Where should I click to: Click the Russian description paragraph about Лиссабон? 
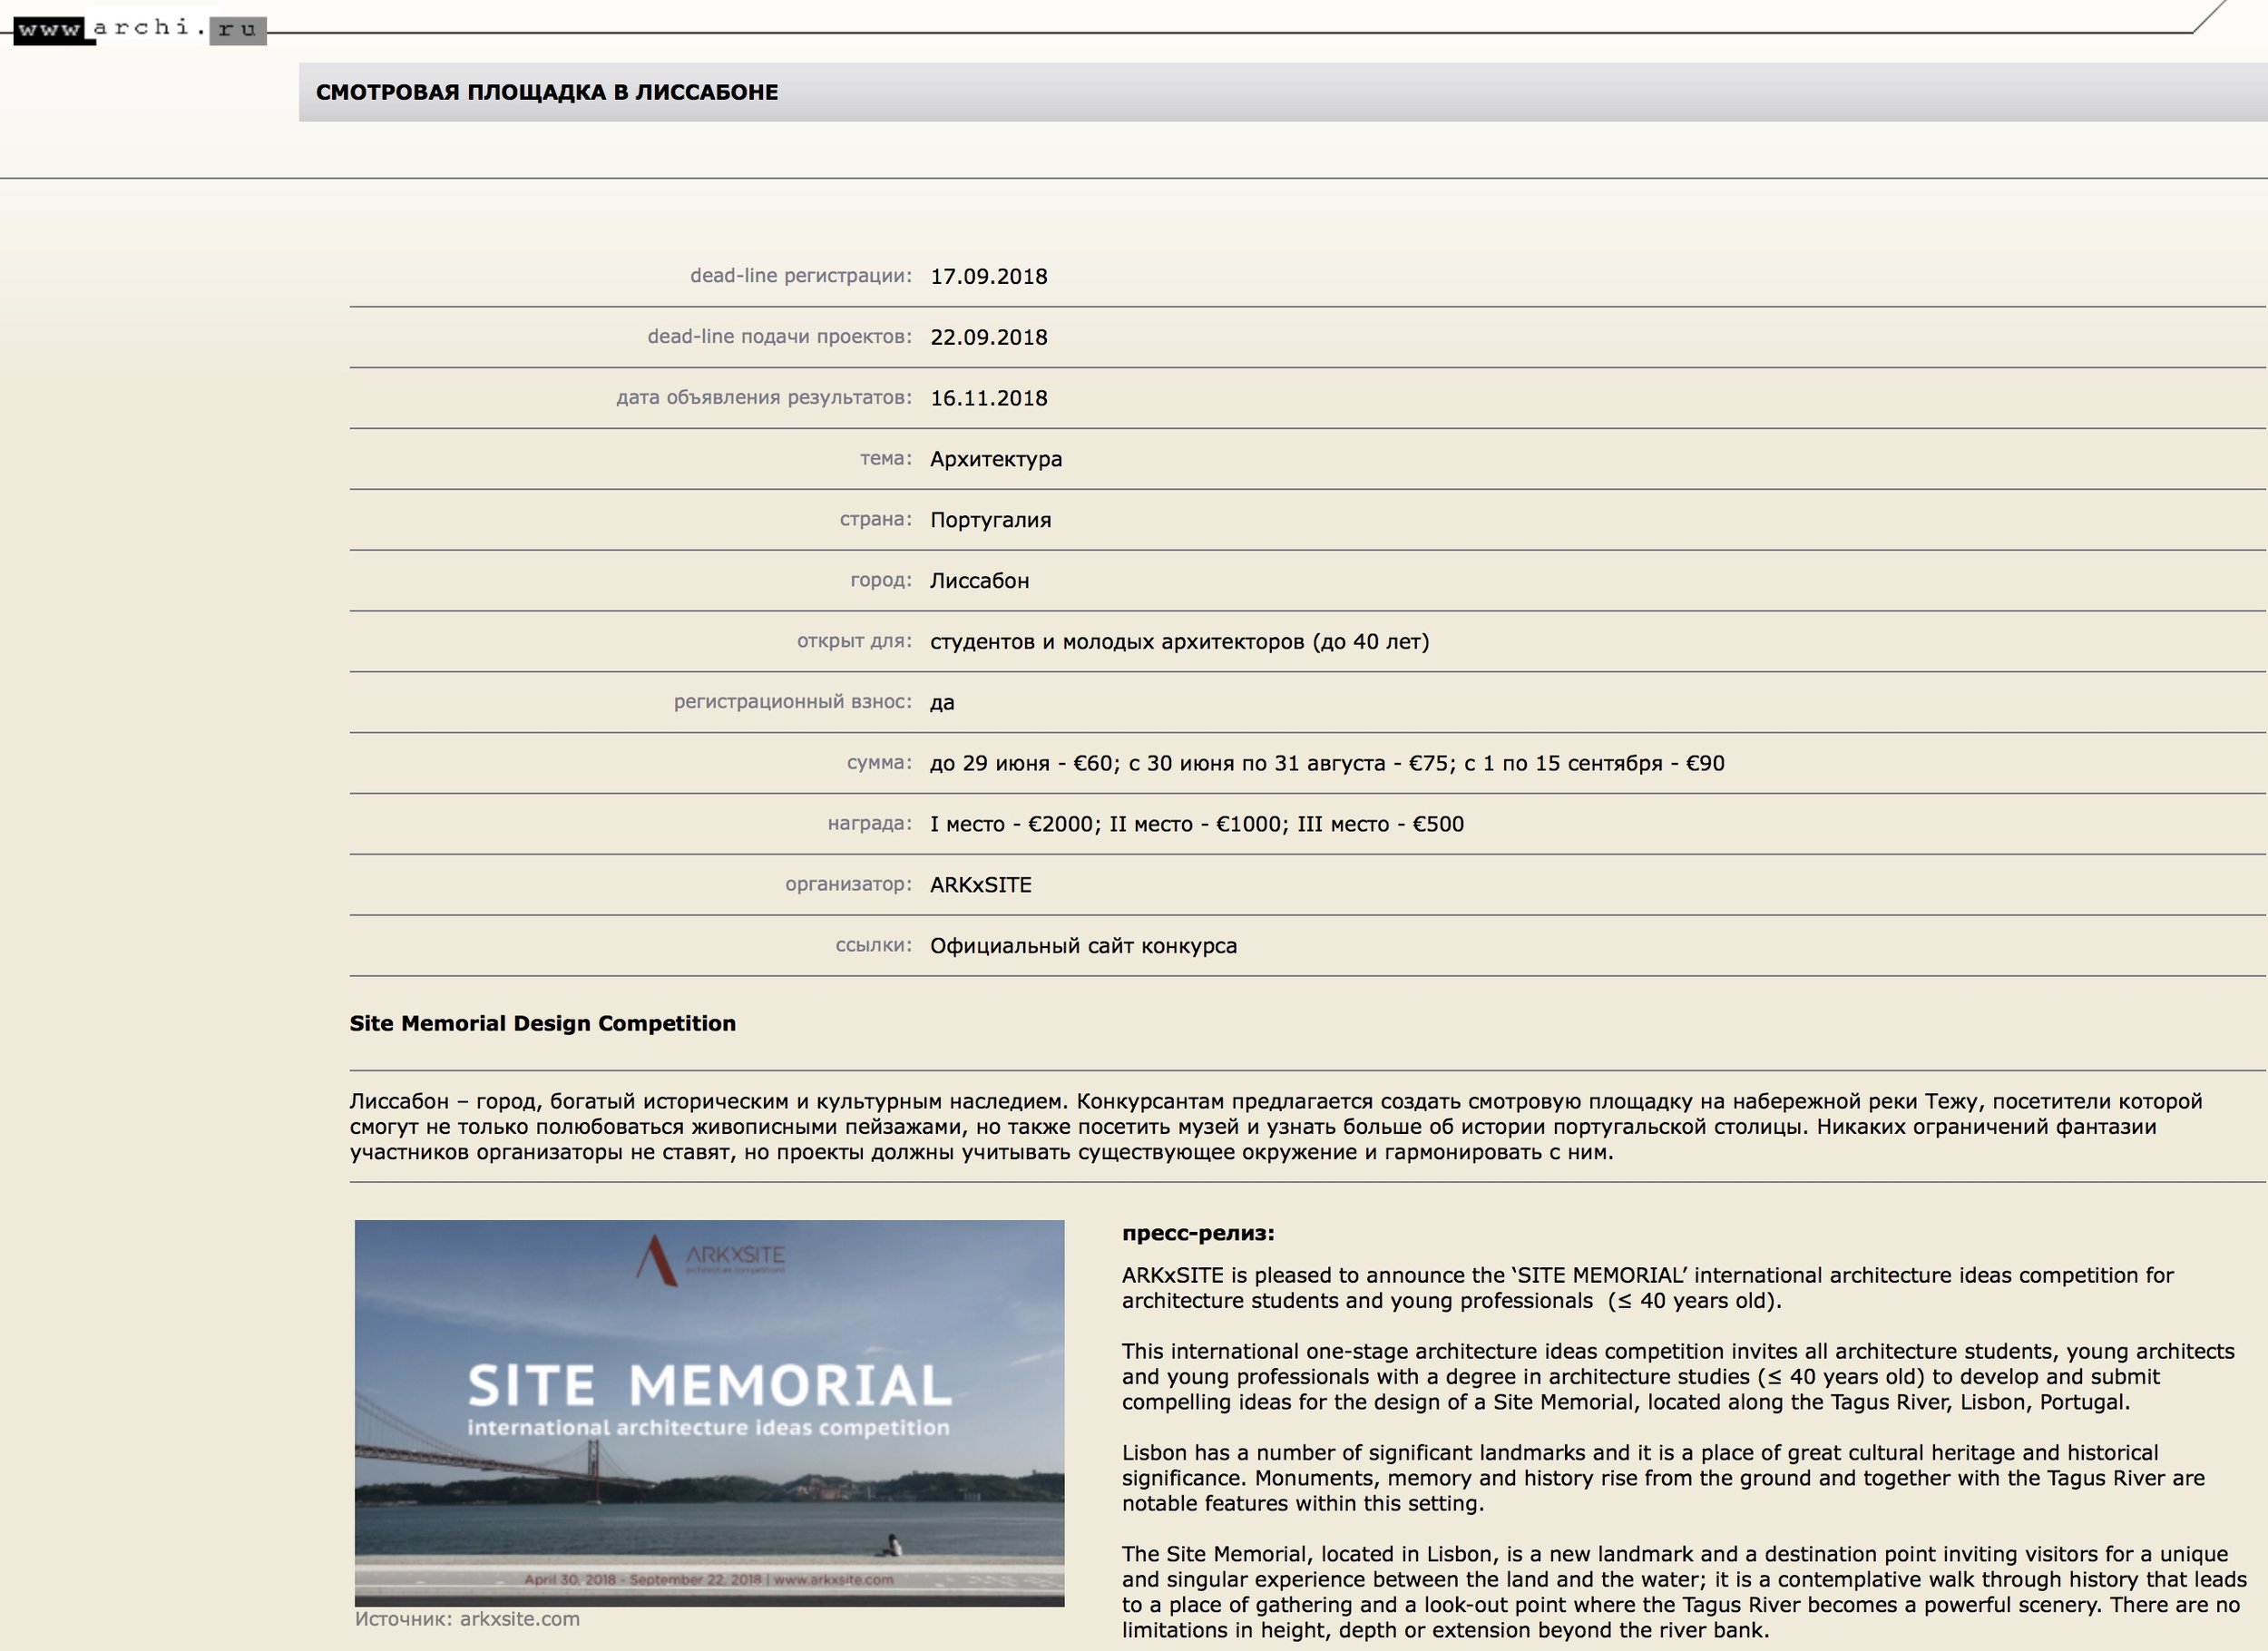pos(1275,1127)
